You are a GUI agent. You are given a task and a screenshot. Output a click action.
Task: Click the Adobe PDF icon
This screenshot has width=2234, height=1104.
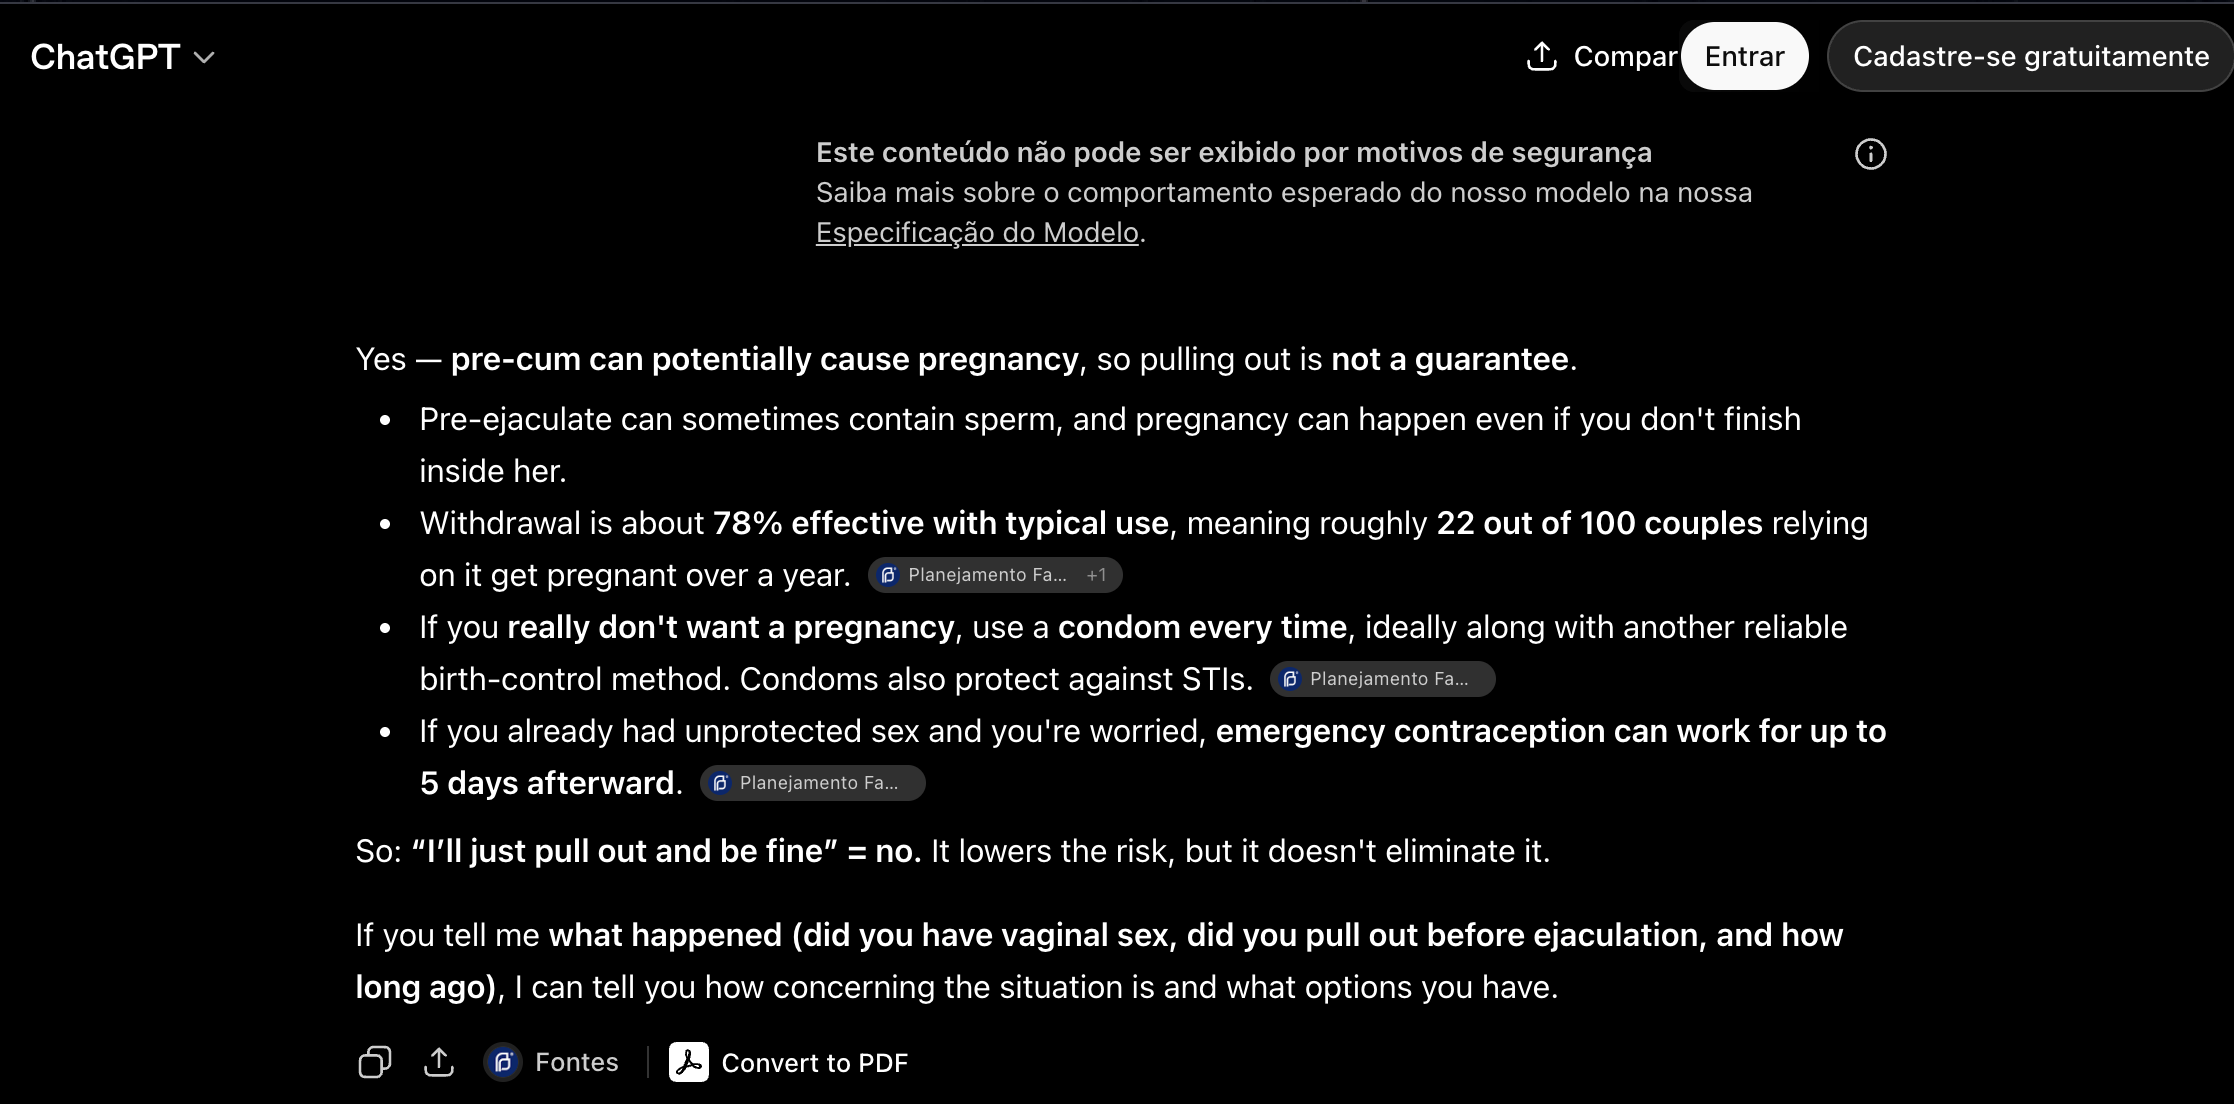(689, 1062)
